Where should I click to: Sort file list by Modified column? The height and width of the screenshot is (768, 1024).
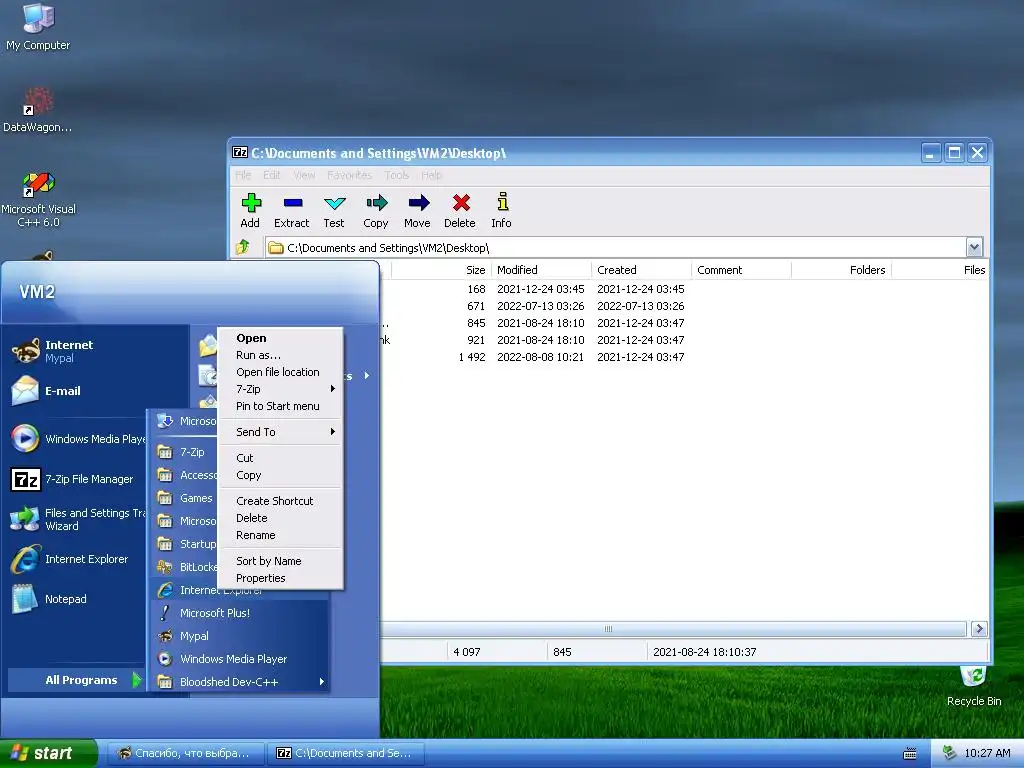tap(541, 270)
